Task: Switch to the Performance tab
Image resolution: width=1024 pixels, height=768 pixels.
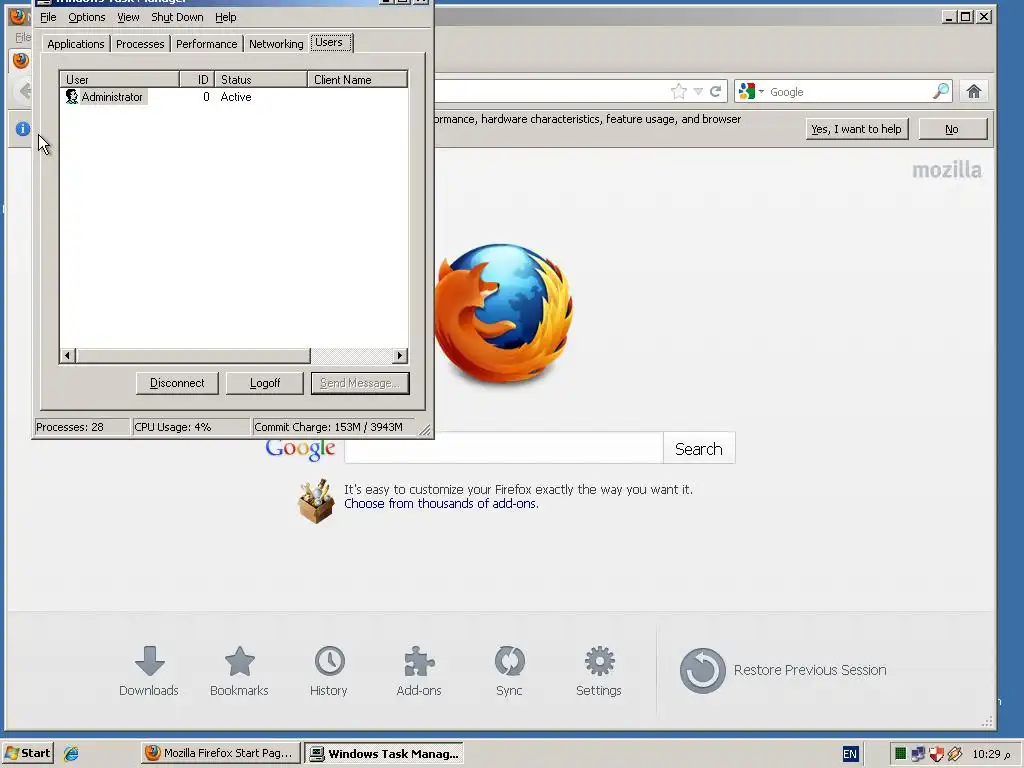Action: click(x=206, y=44)
